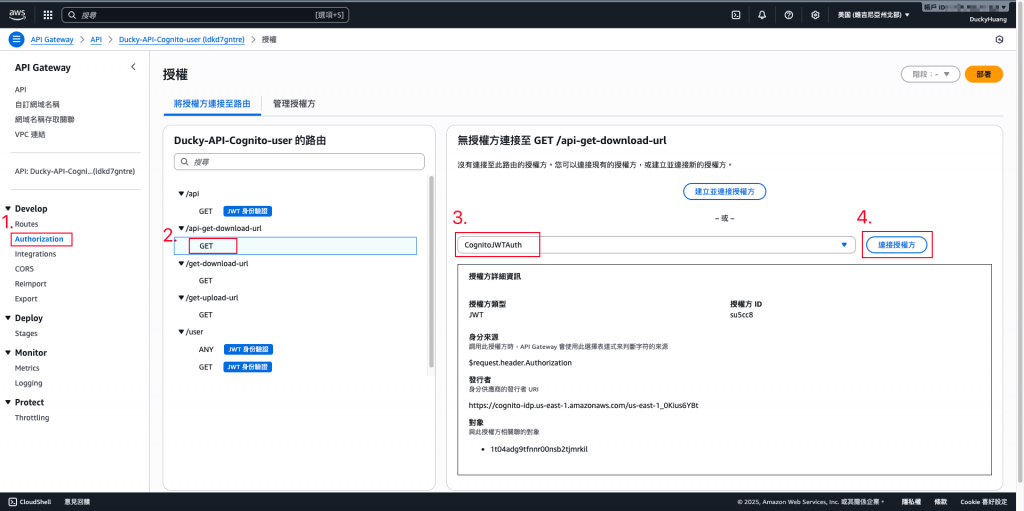Screen dimensions: 1024x511
Task: Focus the routes search field
Action: coord(299,161)
